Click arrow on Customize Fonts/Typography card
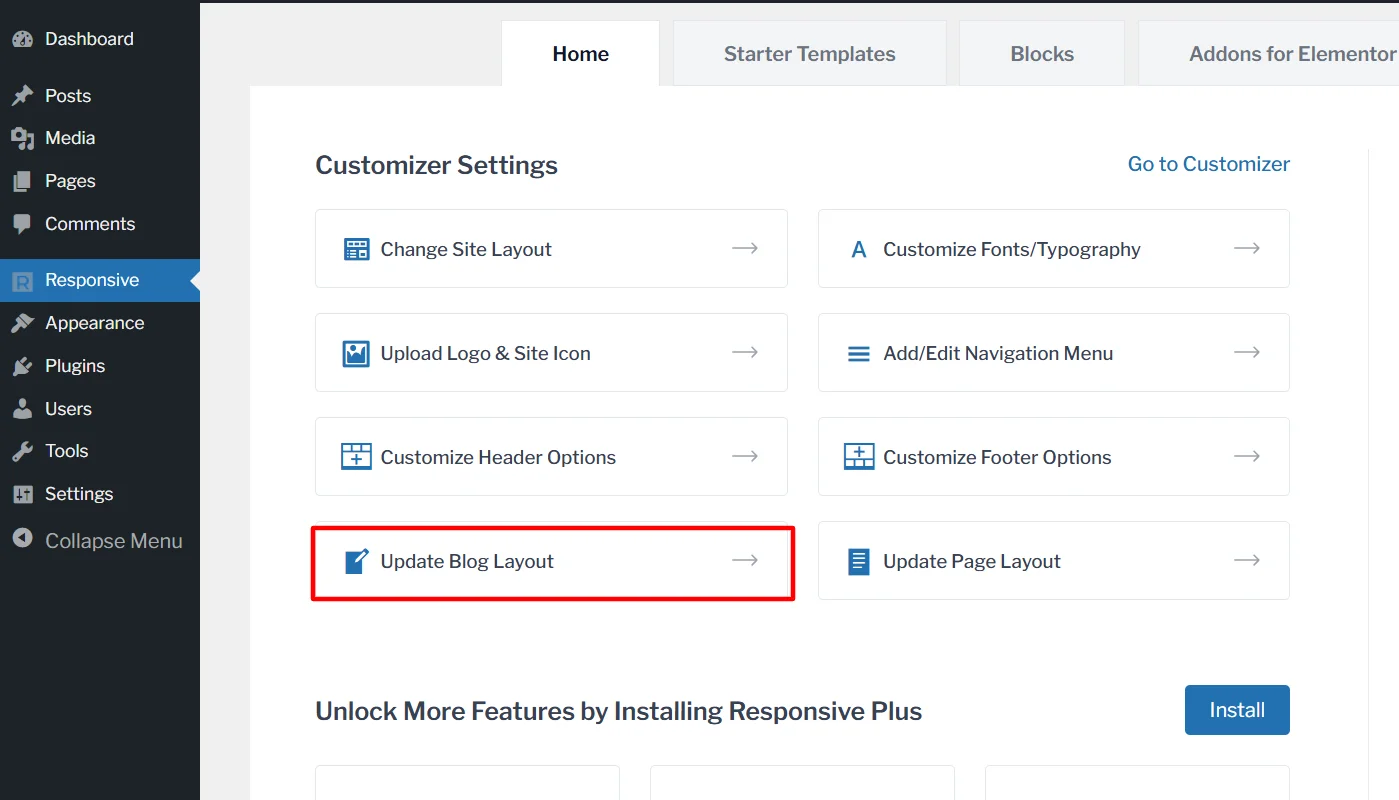 pyautogui.click(x=1246, y=248)
